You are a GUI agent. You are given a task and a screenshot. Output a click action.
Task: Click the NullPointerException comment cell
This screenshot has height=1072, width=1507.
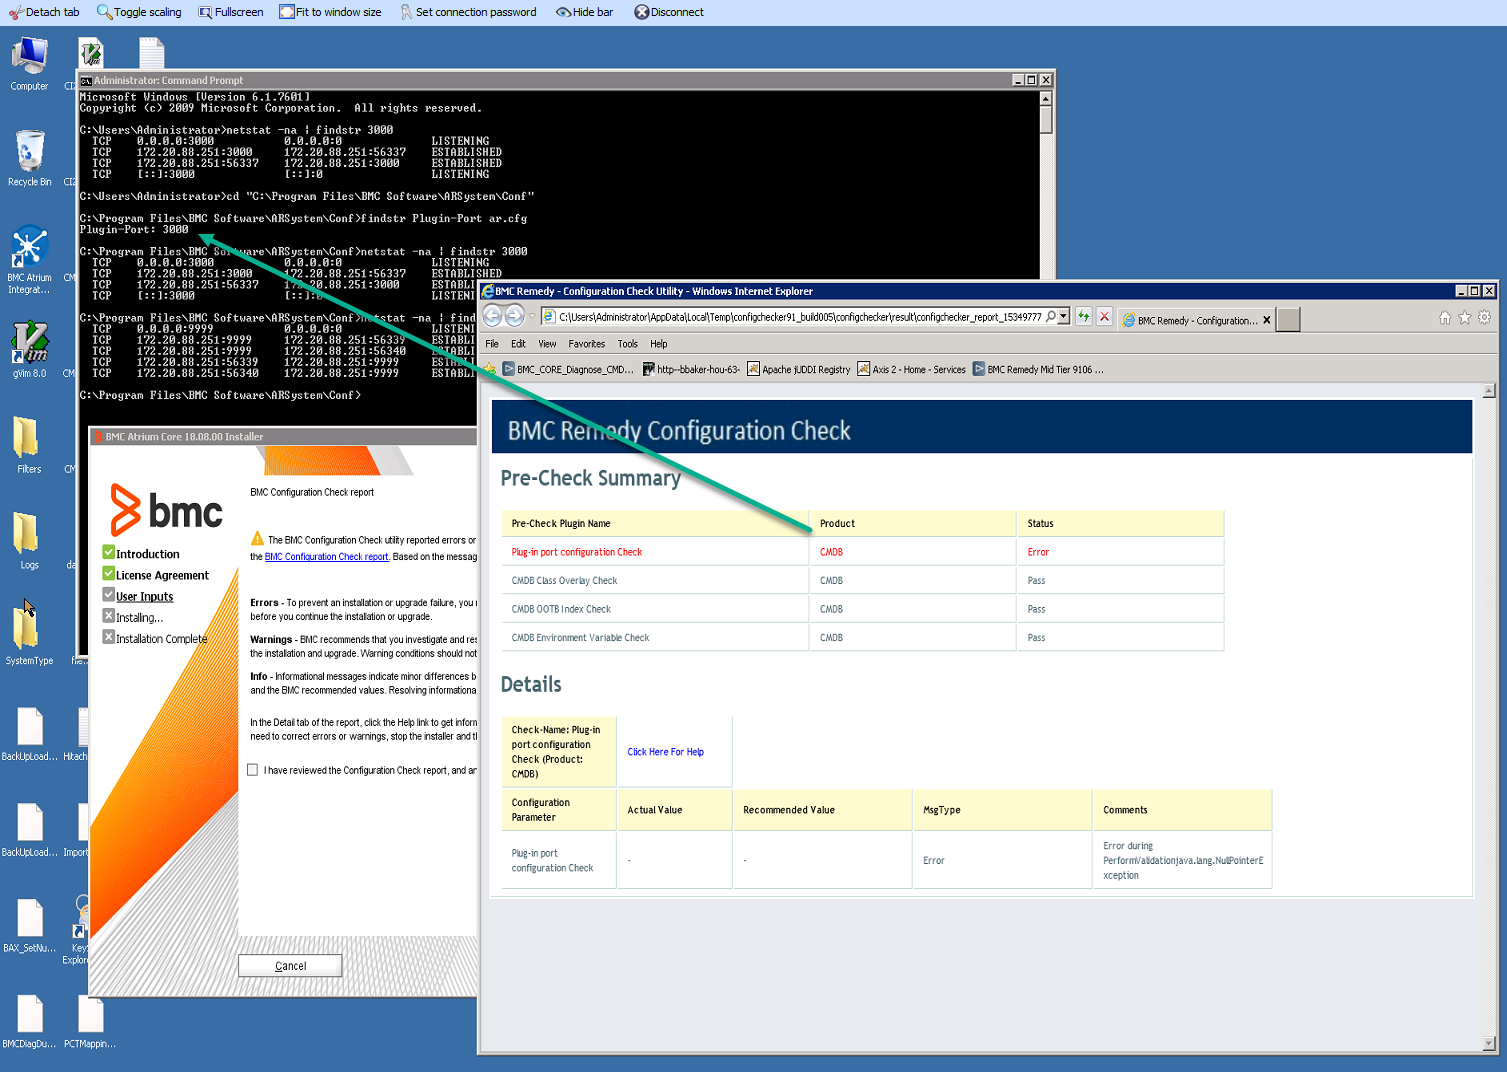coord(1183,861)
